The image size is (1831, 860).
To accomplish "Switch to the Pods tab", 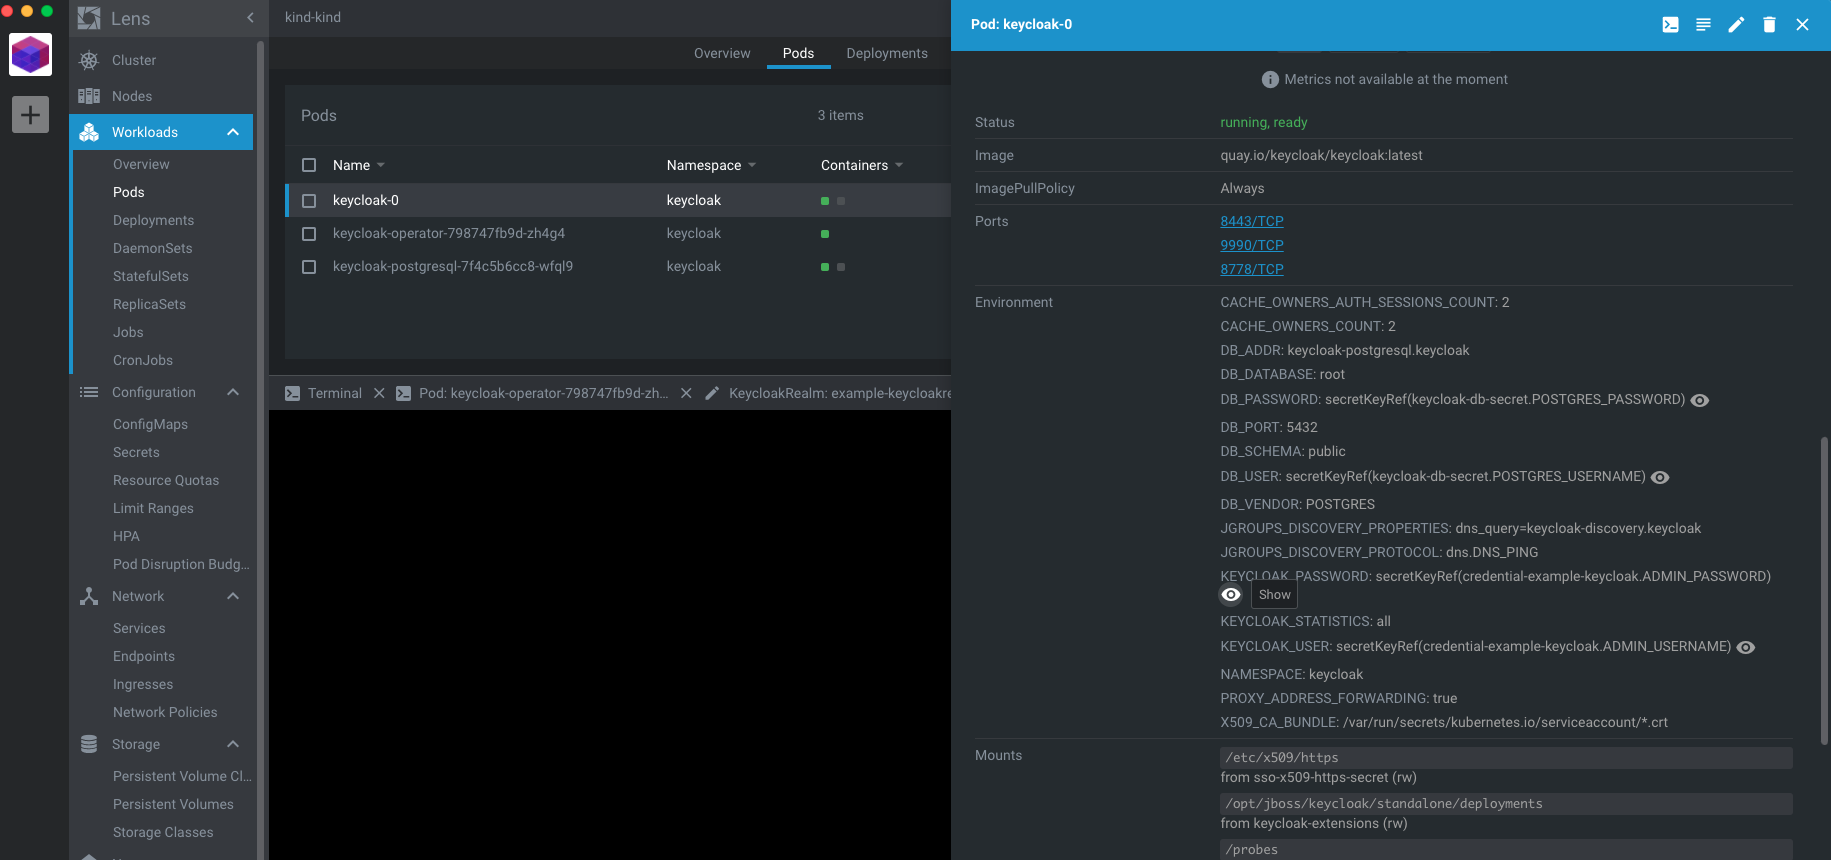I will click(x=798, y=53).
